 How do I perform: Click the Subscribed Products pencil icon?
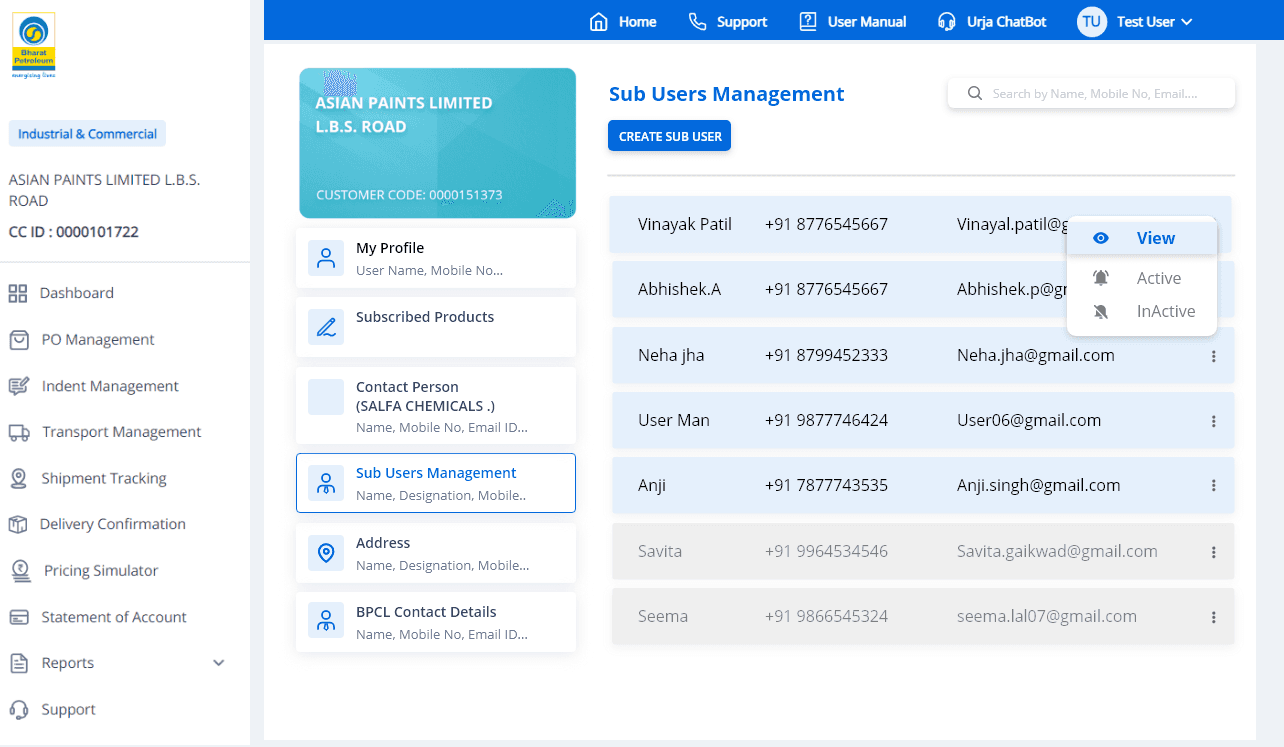point(326,327)
